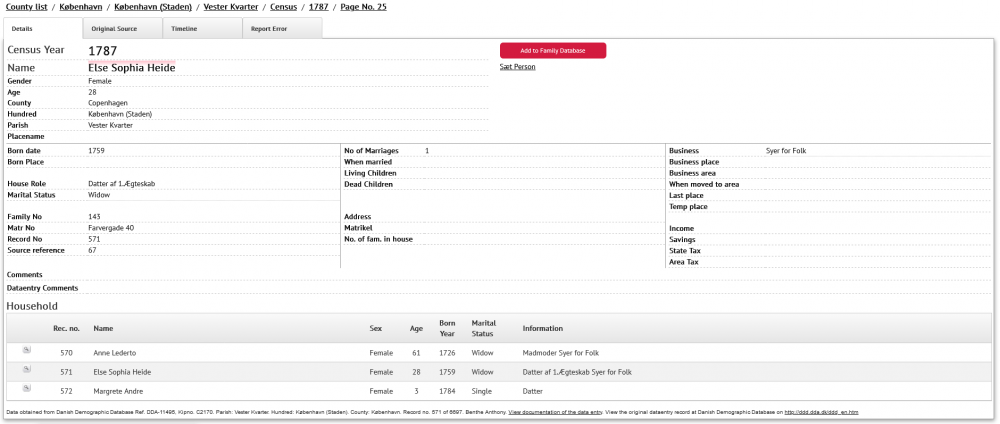Open record icon for Anne Lederto

[x=26, y=350]
